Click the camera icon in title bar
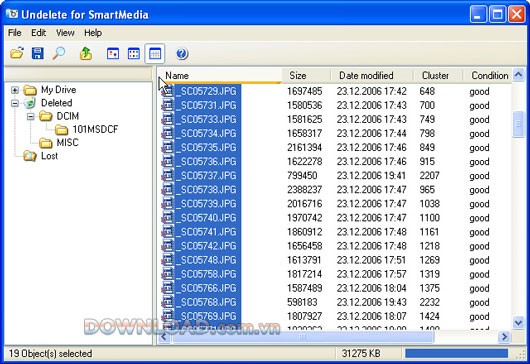 pos(12,14)
